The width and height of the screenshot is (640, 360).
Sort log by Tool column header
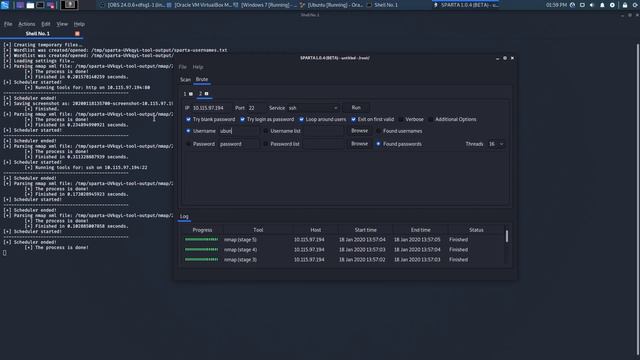pos(258,230)
